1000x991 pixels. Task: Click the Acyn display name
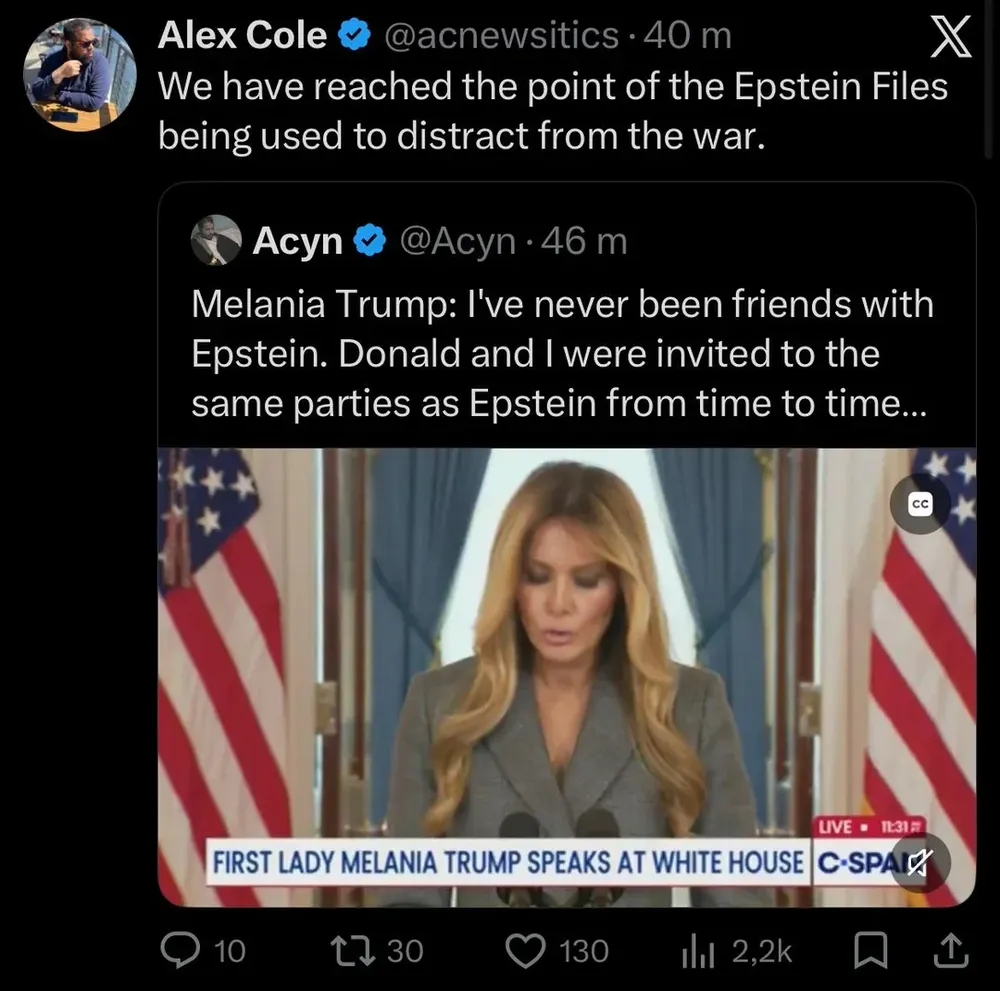[297, 241]
